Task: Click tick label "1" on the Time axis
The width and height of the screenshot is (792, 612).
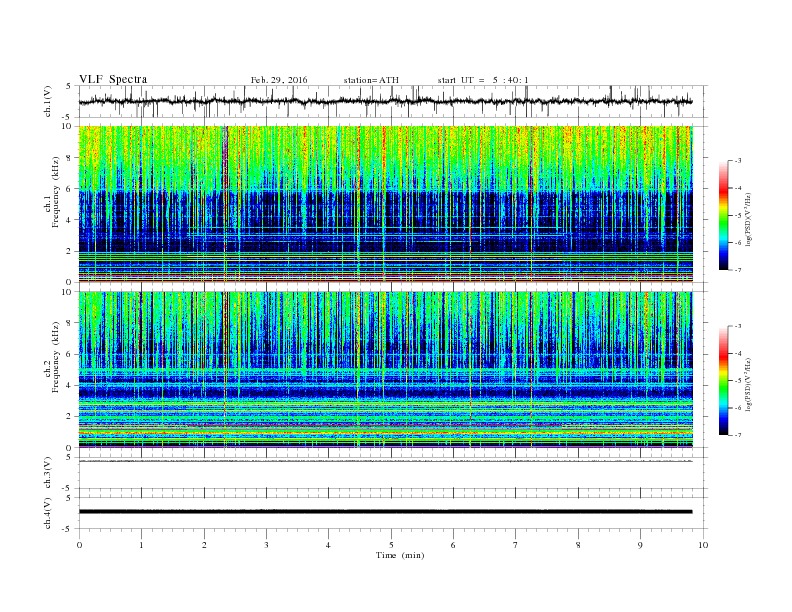Action: 142,545
